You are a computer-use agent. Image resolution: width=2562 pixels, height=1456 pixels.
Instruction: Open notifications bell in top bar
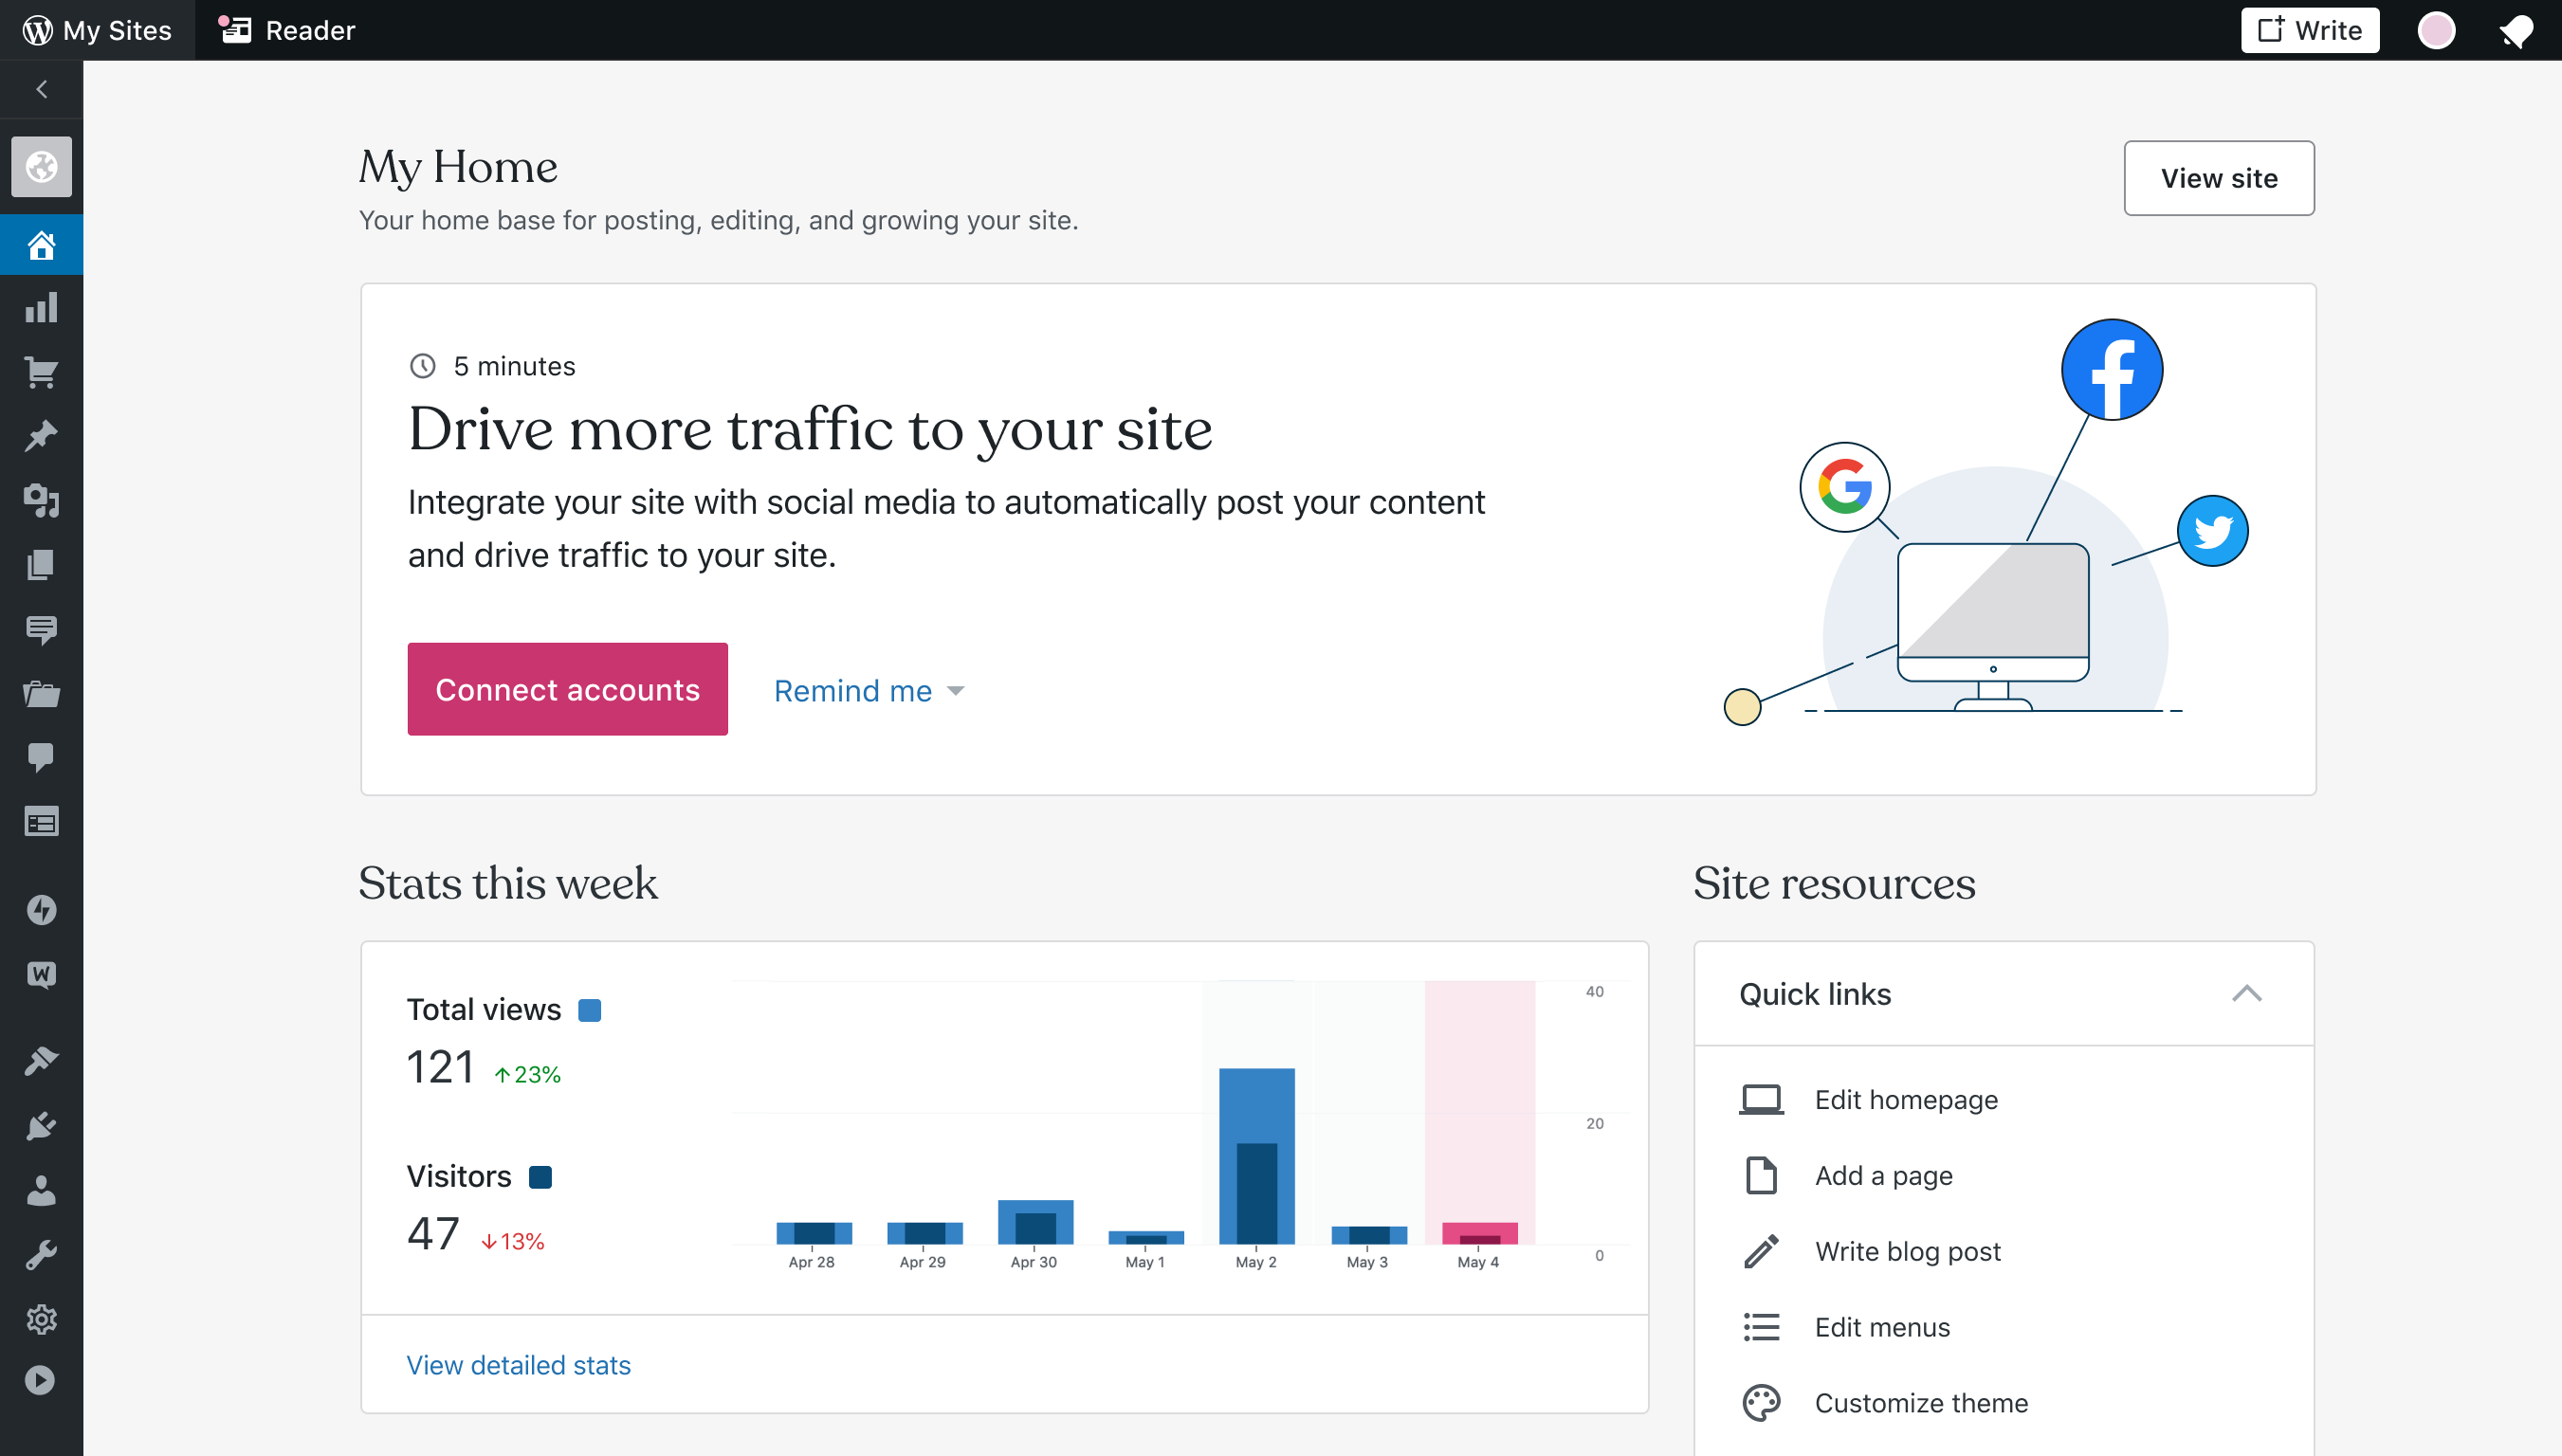pos(2516,30)
